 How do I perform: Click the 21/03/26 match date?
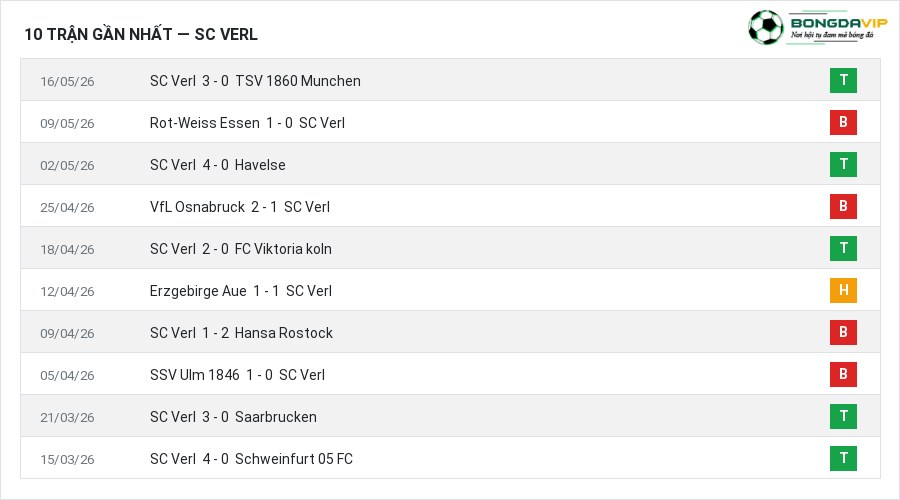tap(67, 417)
